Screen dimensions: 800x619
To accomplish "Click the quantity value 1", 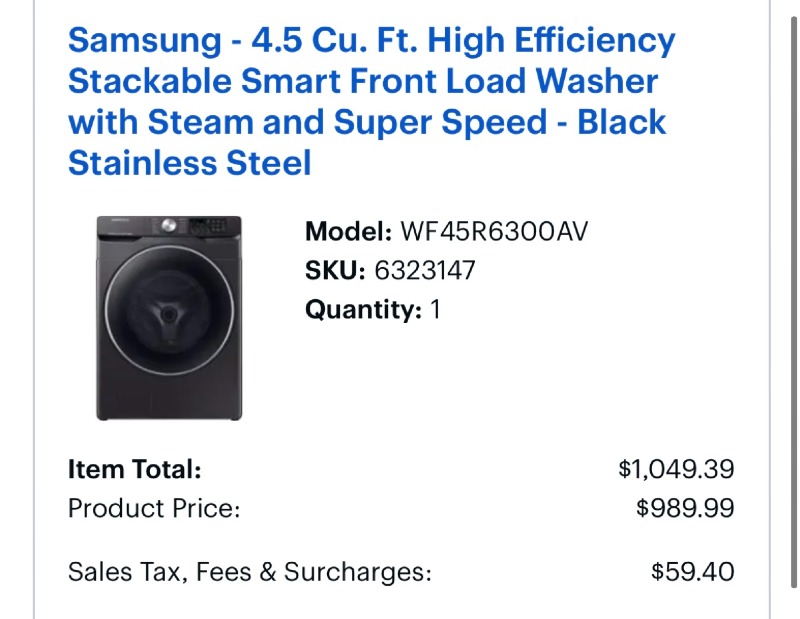I will (x=435, y=309).
